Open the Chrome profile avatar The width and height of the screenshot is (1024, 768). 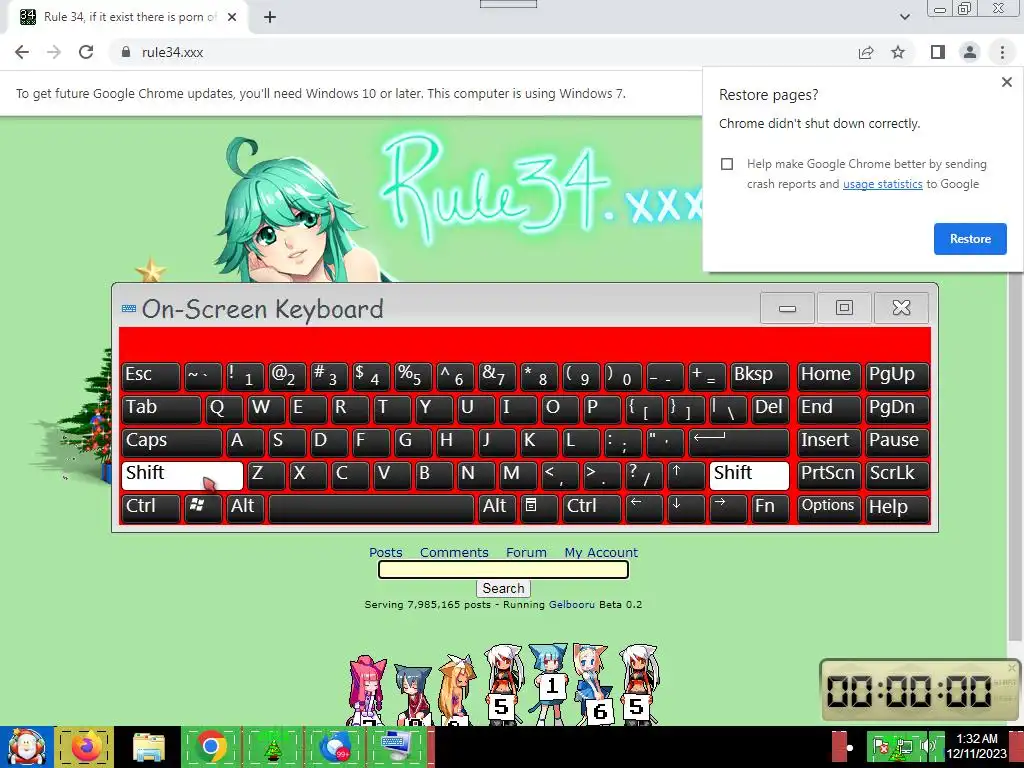pos(970,52)
